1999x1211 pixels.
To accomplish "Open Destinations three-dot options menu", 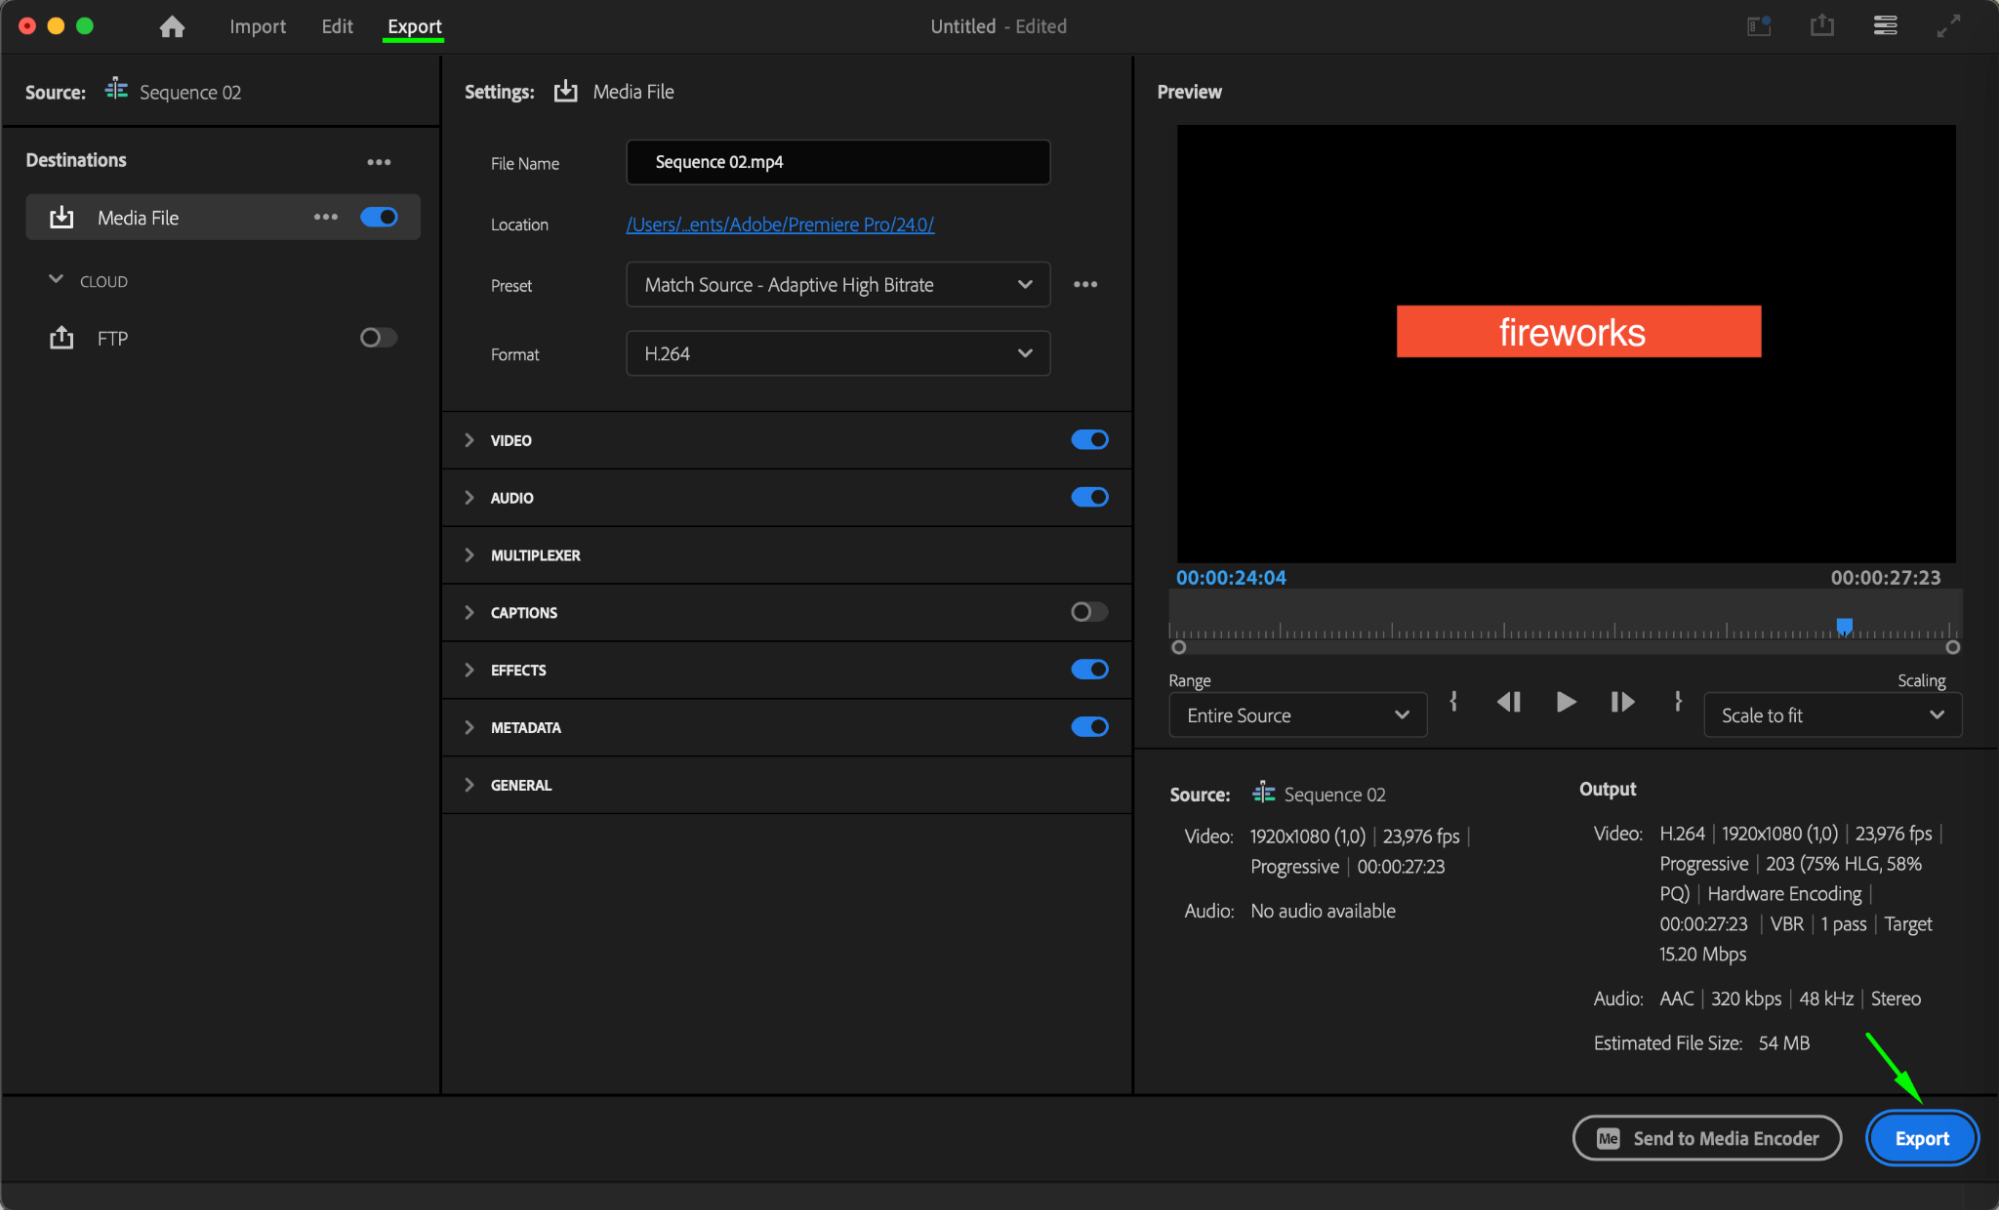I will [x=378, y=161].
